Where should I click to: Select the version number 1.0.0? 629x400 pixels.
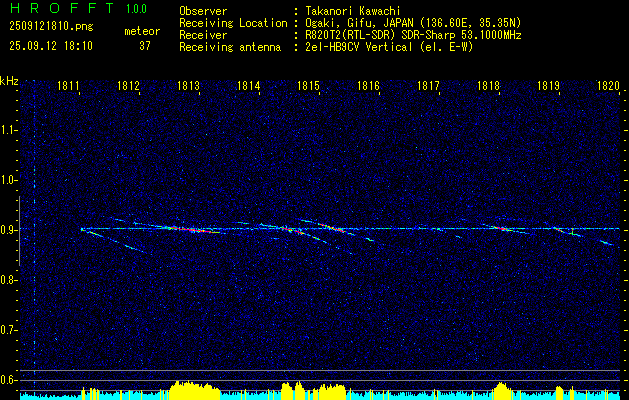(136, 9)
